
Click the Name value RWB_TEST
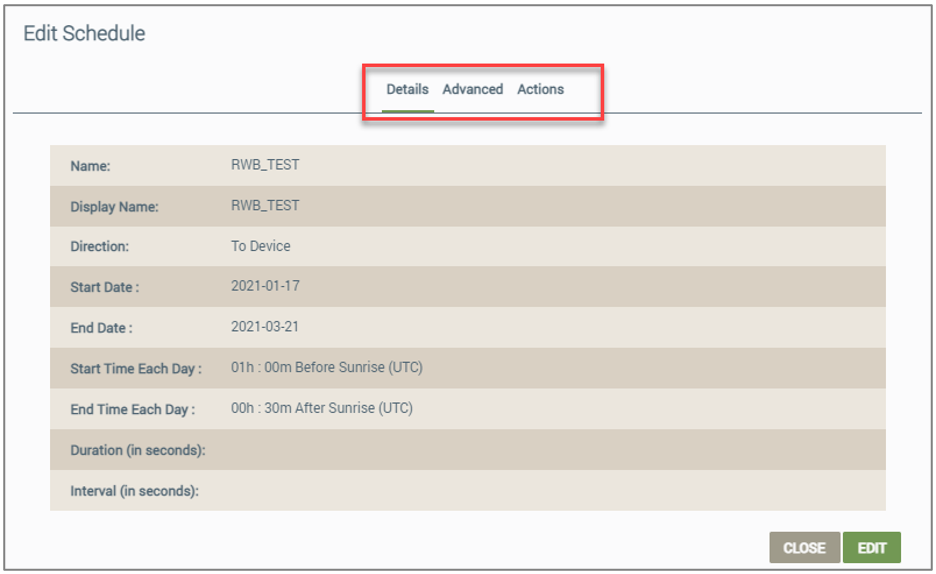[265, 165]
